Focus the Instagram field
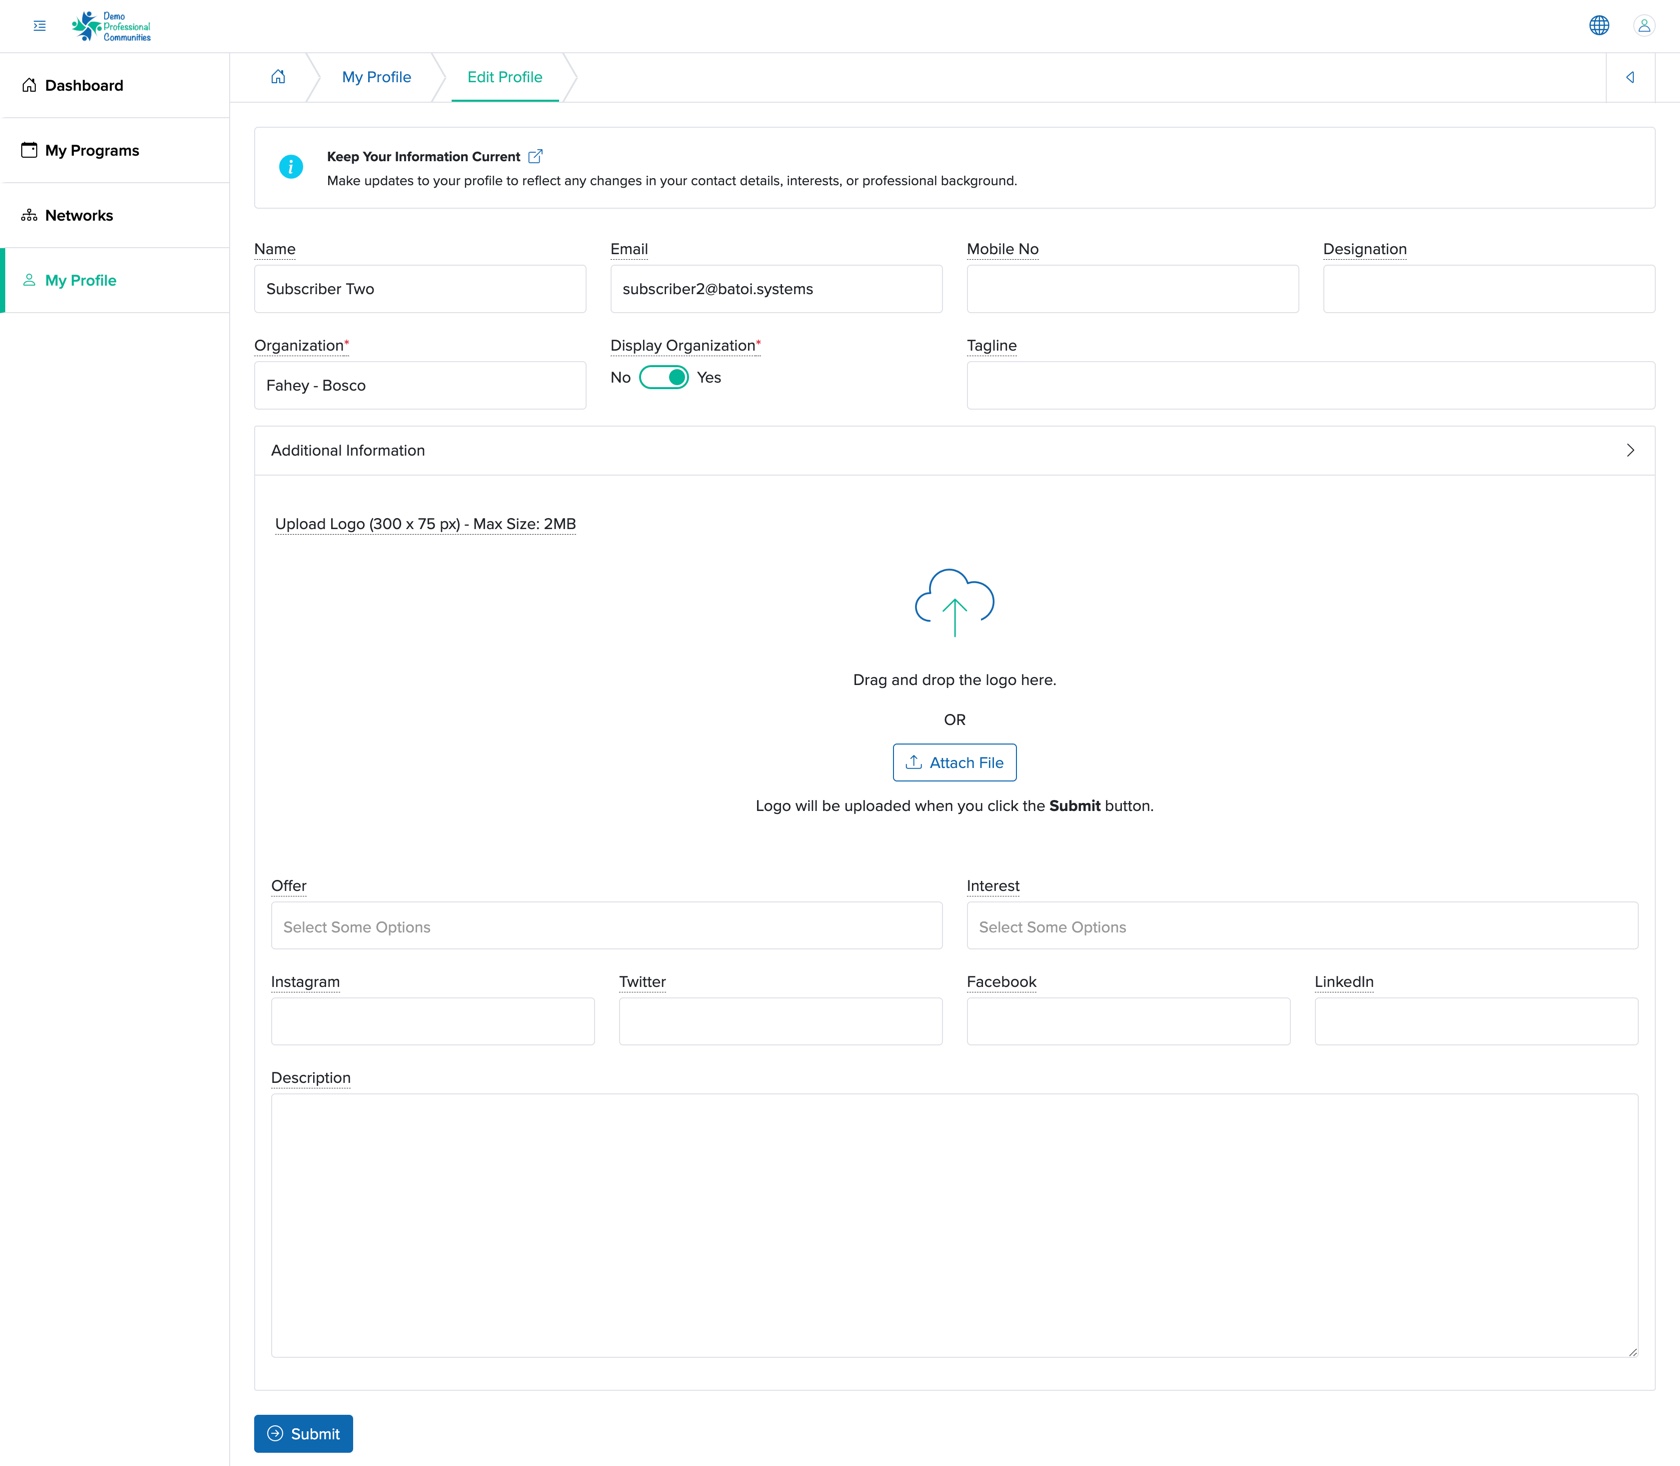 433,1021
